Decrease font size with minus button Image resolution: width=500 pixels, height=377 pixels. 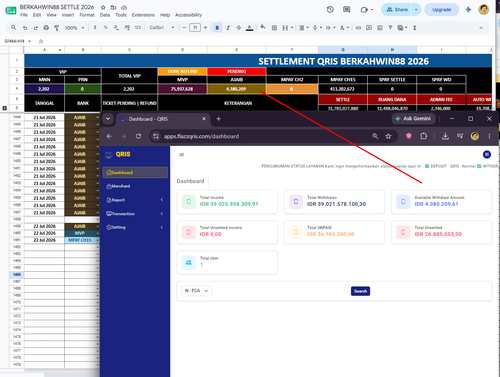point(184,28)
